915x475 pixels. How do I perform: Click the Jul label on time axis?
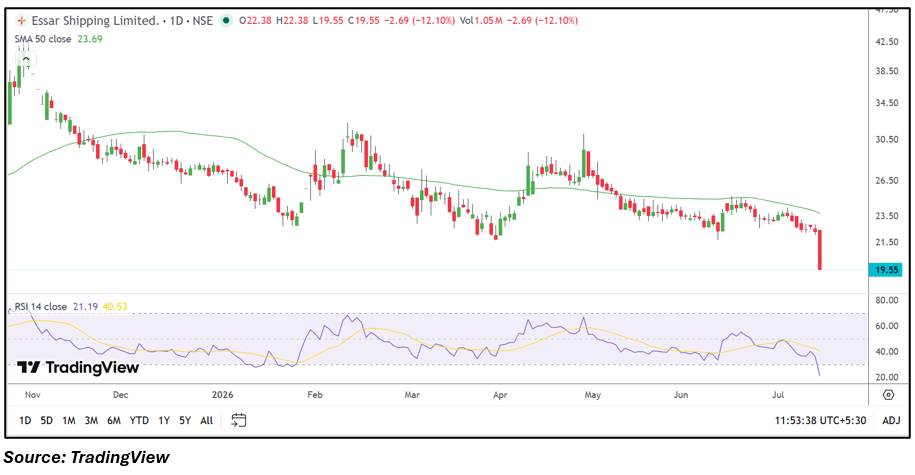tap(778, 395)
